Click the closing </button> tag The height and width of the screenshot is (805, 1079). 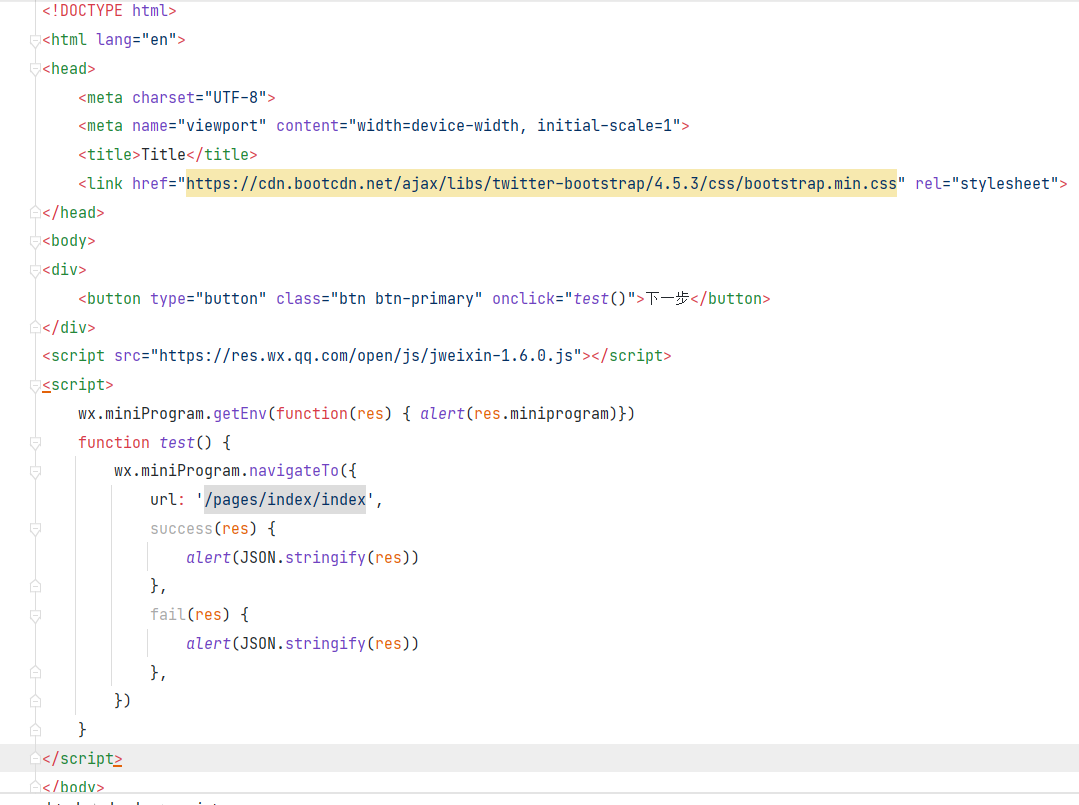coord(730,299)
